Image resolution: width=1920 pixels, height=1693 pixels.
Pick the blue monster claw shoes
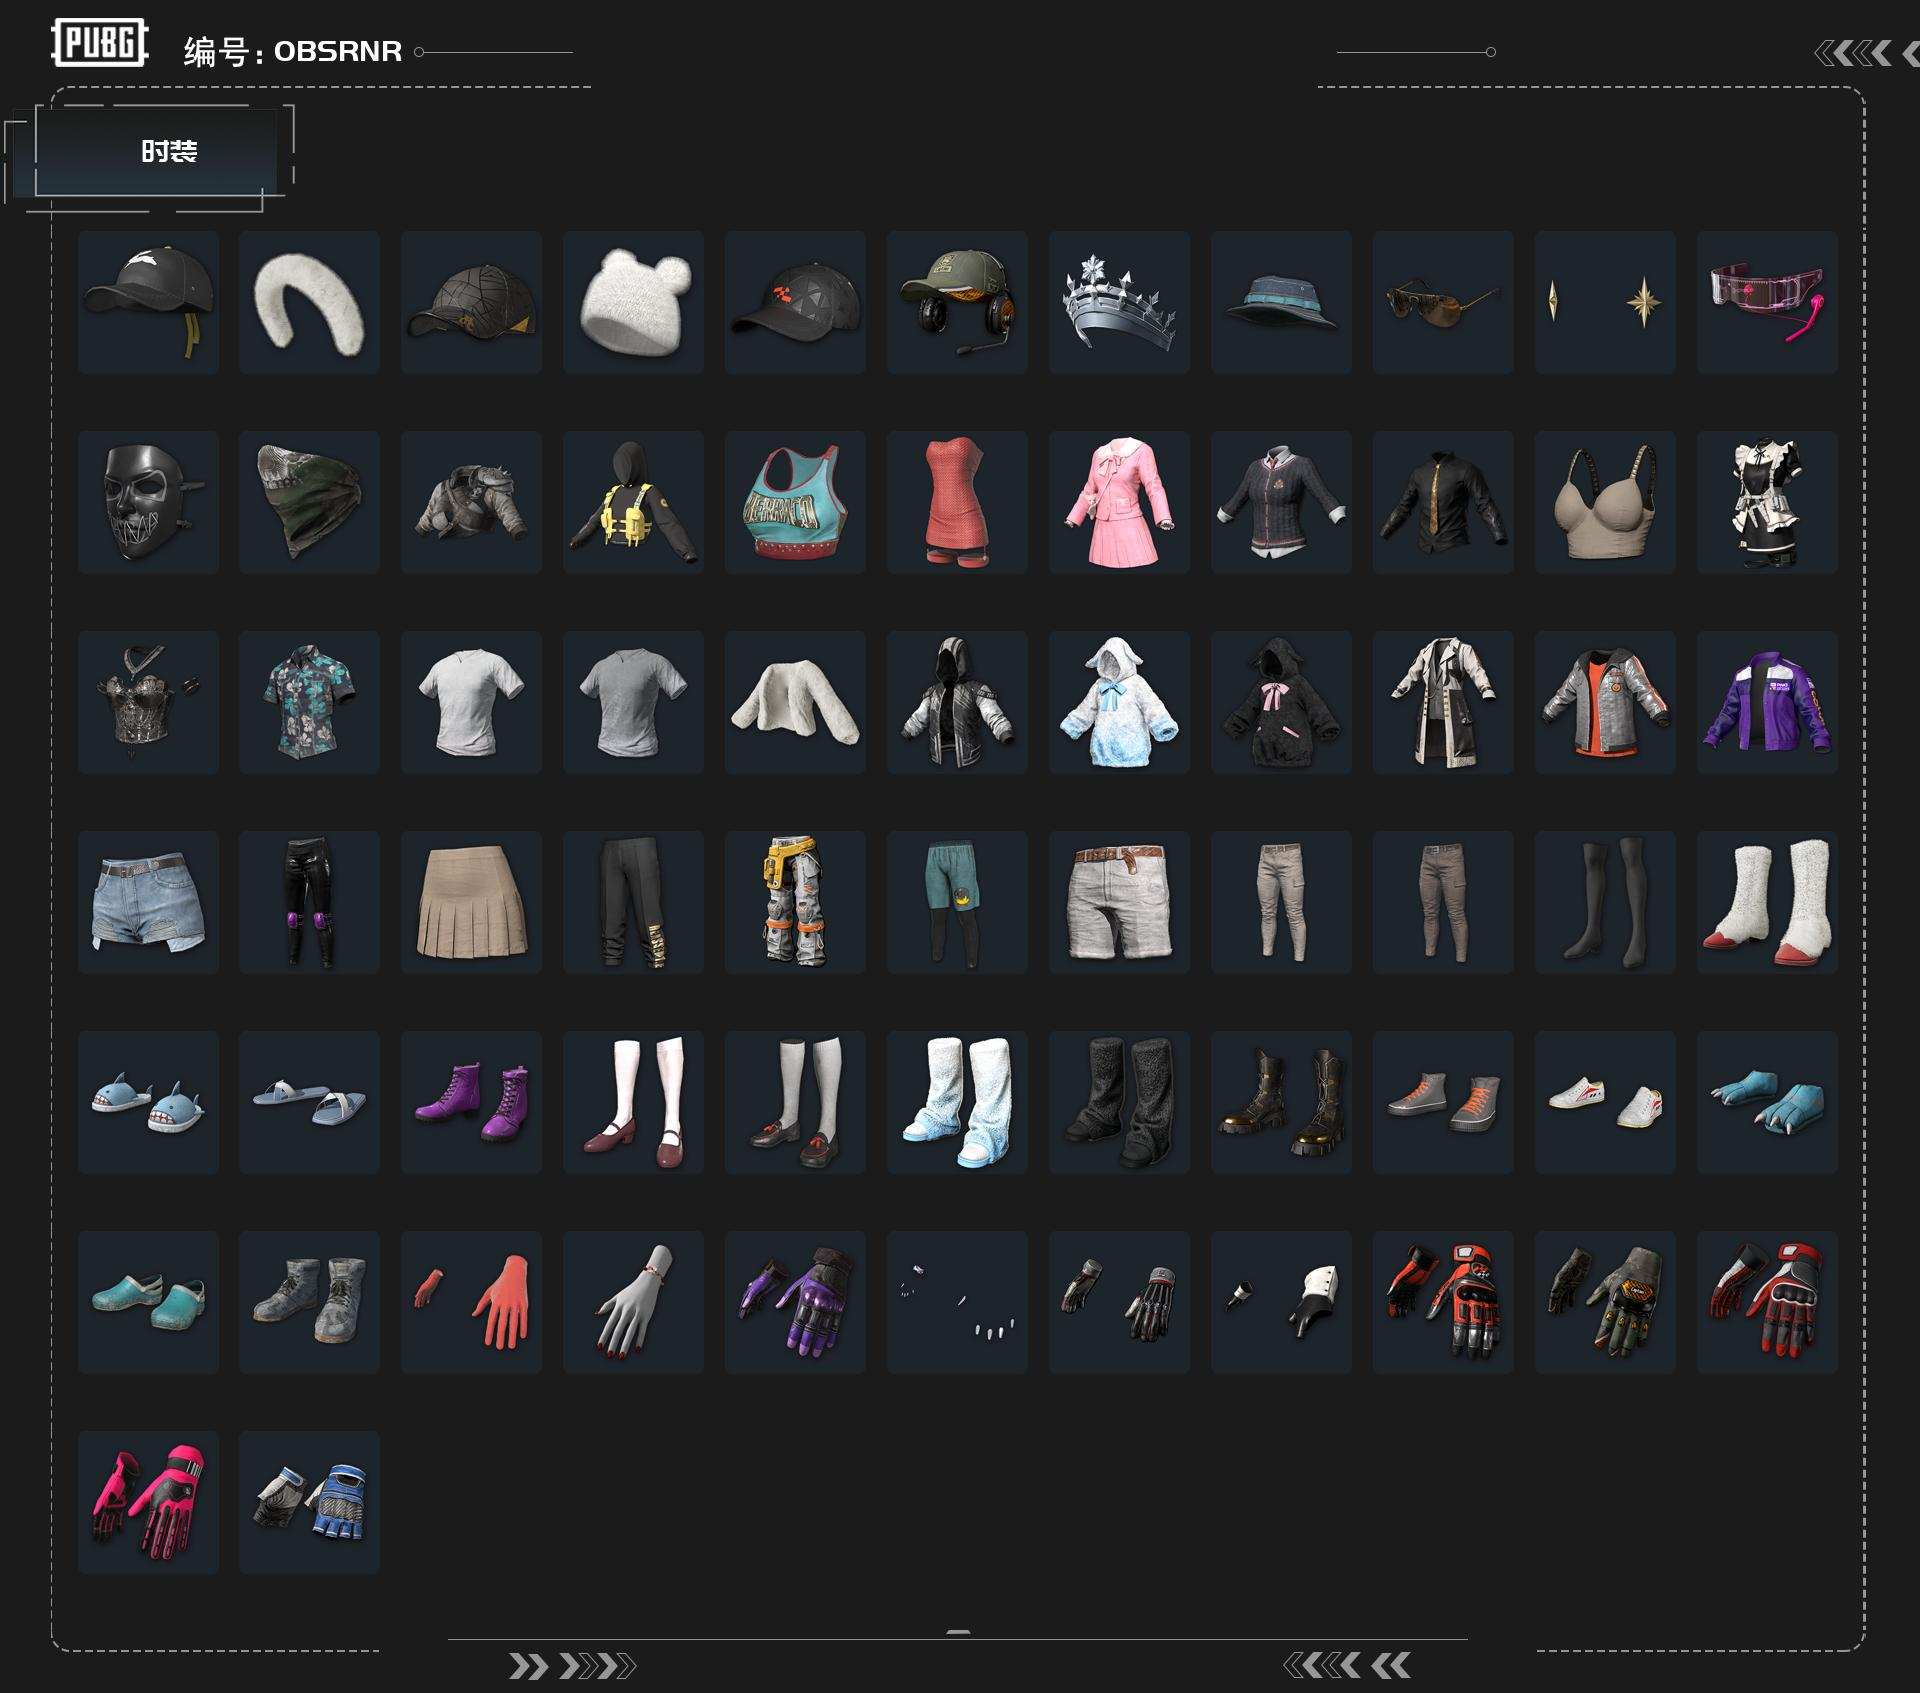[x=1767, y=1102]
